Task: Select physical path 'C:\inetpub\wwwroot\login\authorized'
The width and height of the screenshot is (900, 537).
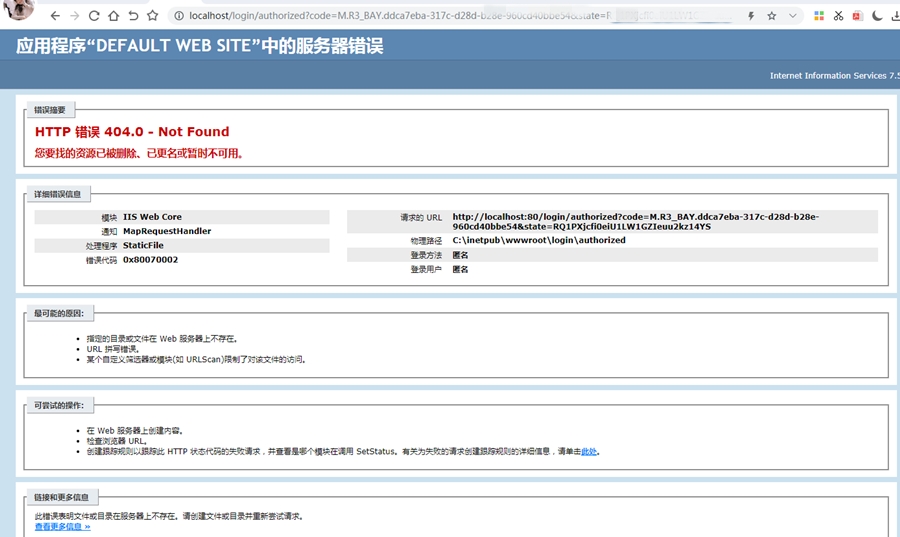Action: click(539, 240)
